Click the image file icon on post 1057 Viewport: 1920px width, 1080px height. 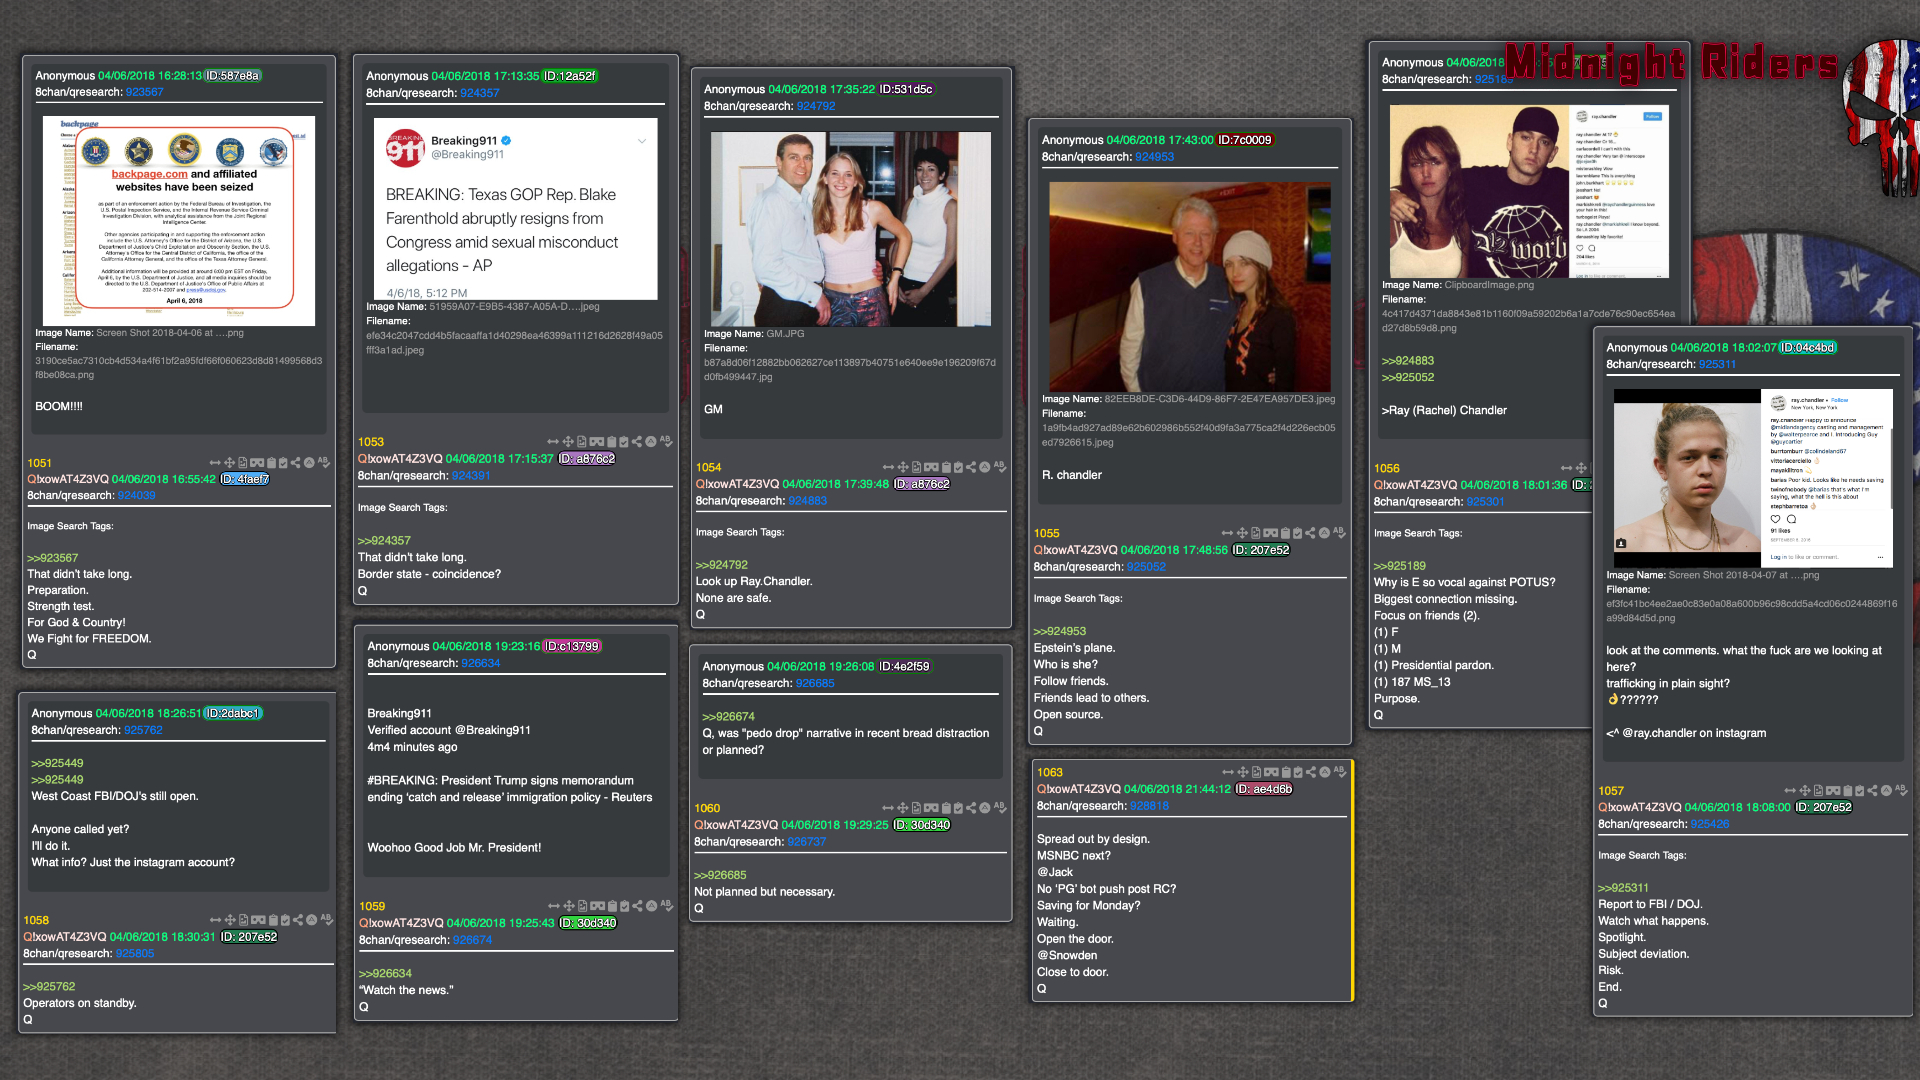pyautogui.click(x=1819, y=790)
